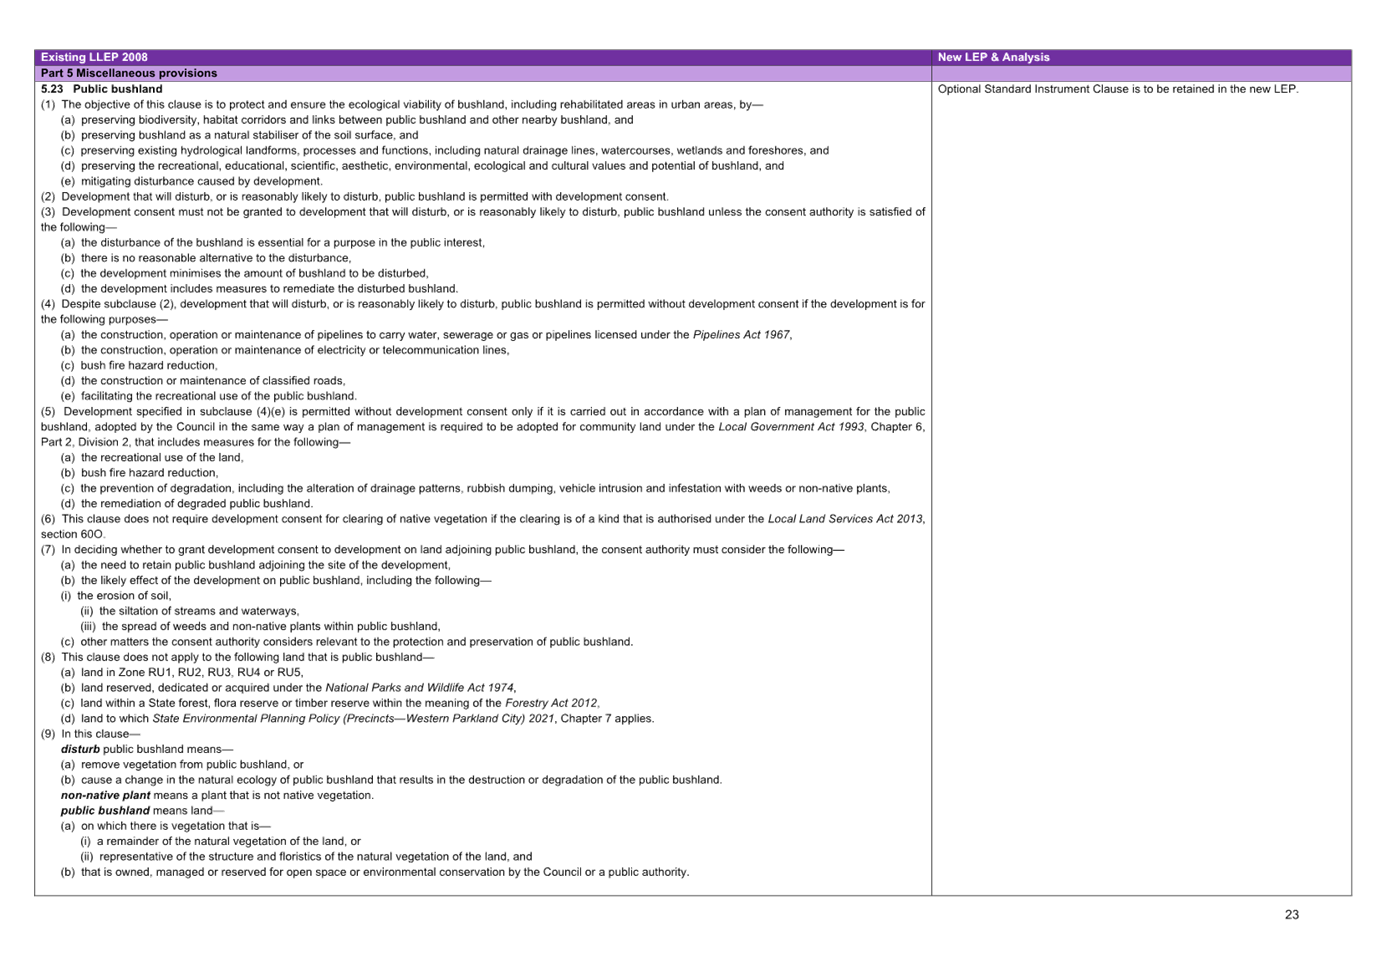
Task: Click the bold italic definition term 'public bushland'
Action: click(x=105, y=811)
